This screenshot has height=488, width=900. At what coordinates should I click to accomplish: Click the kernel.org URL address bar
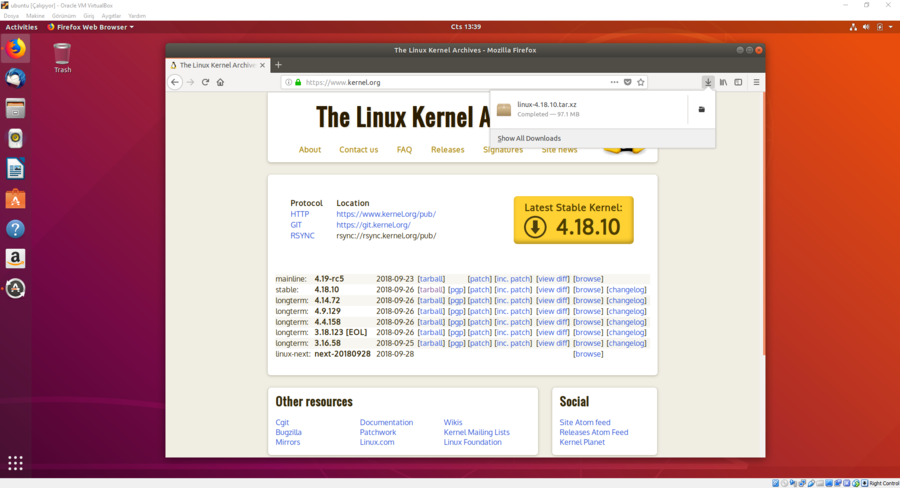click(450, 82)
